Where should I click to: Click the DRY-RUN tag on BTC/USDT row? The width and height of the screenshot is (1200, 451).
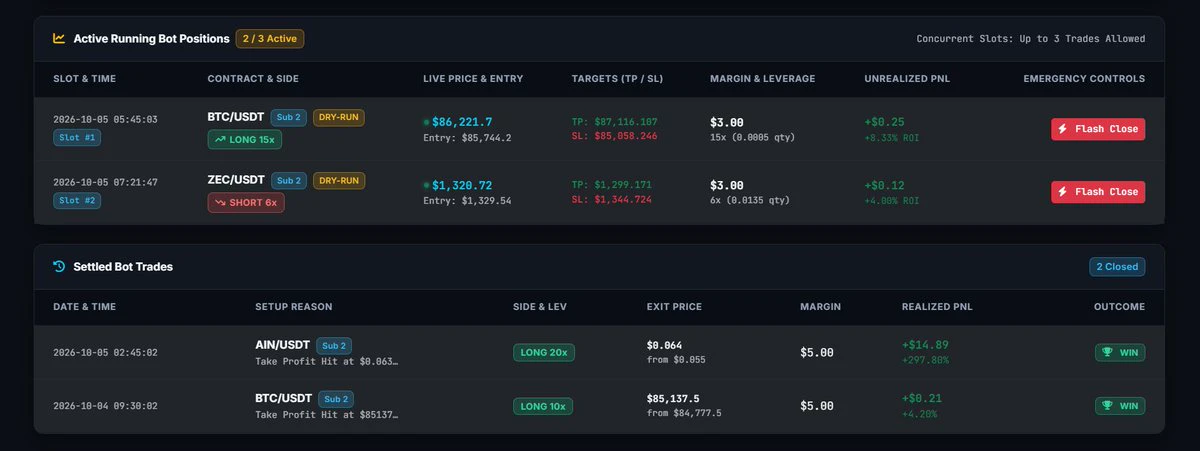pos(339,118)
